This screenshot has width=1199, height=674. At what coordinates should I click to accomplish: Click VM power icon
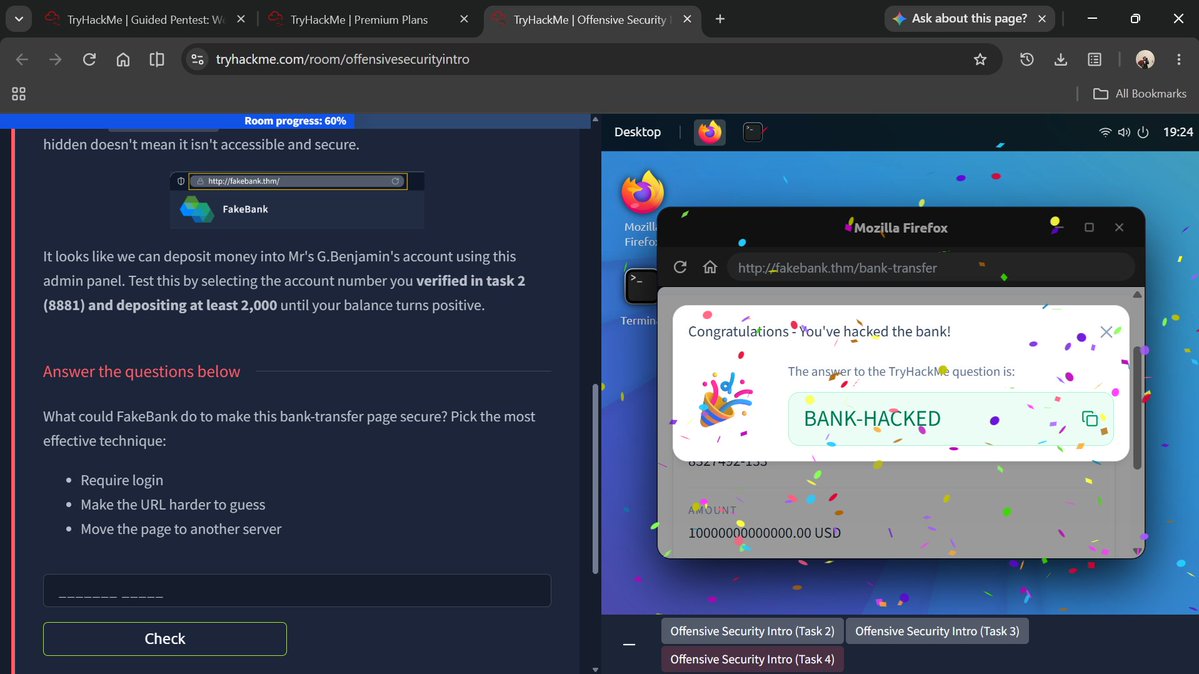pyautogui.click(x=1143, y=132)
